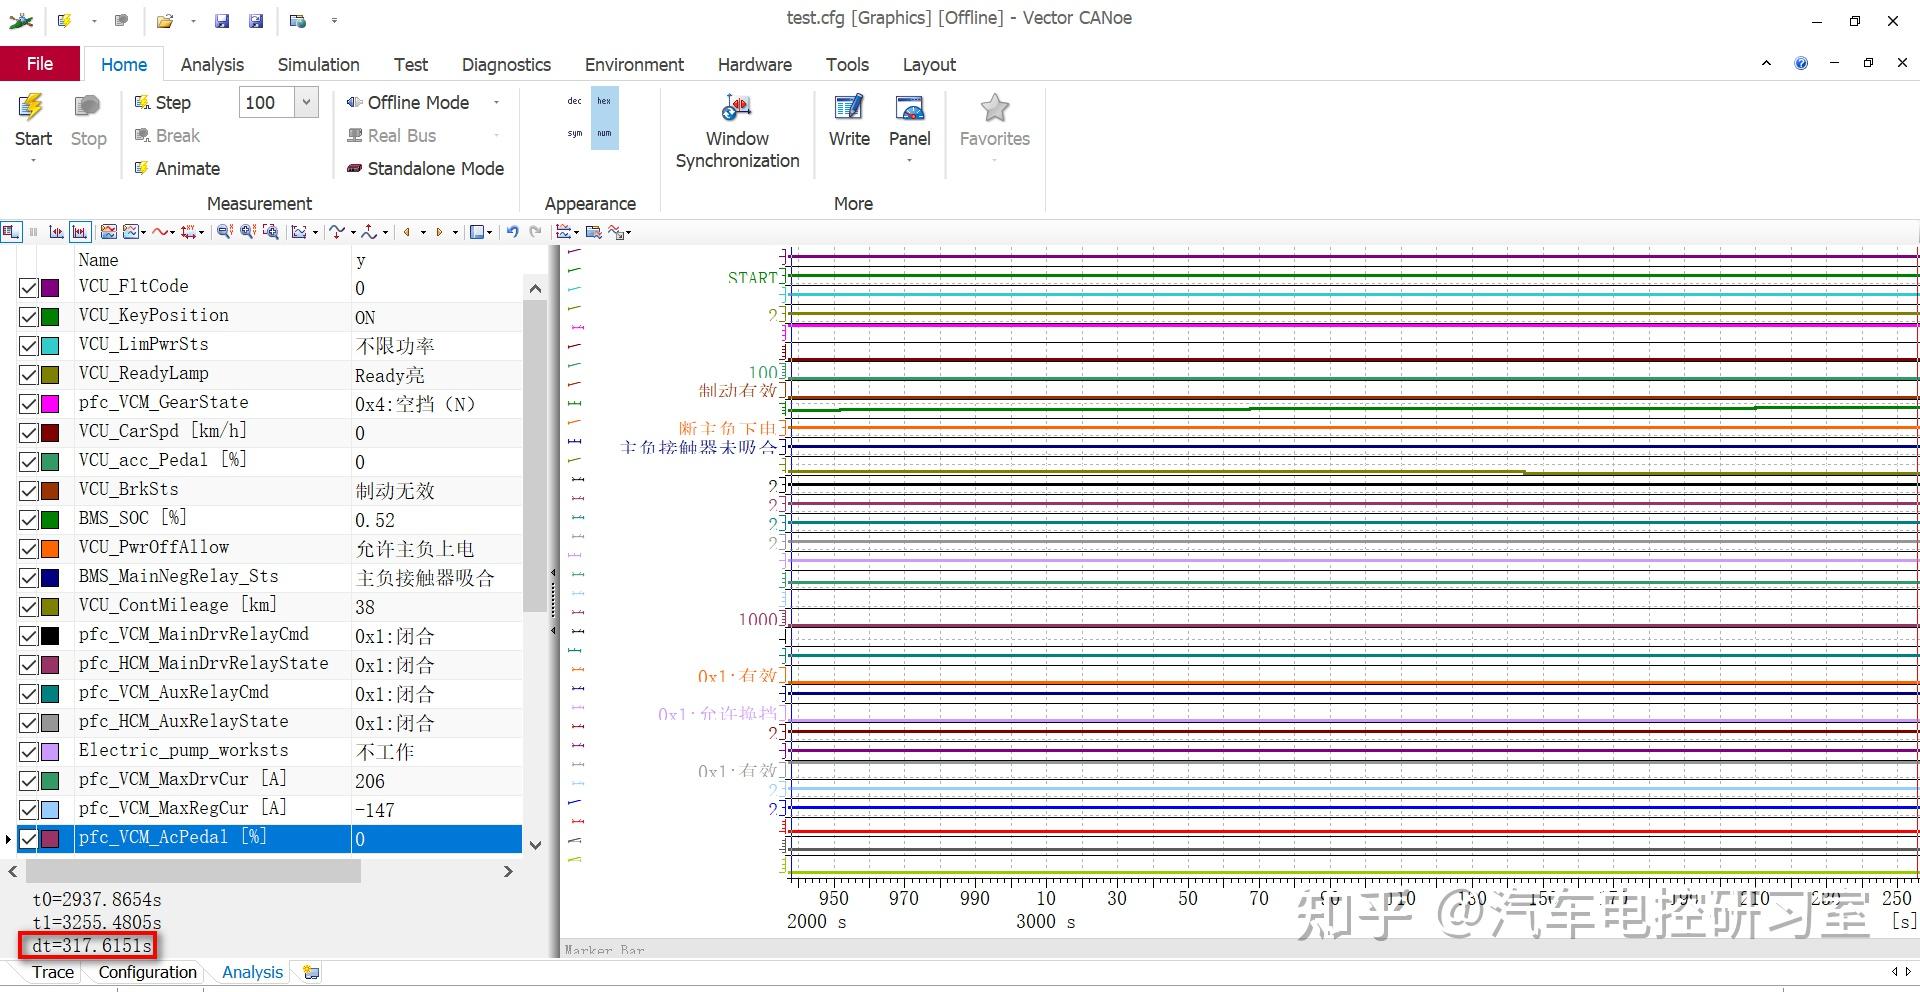Open configuration using the folder icon
This screenshot has height=992, width=1920.
(165, 20)
